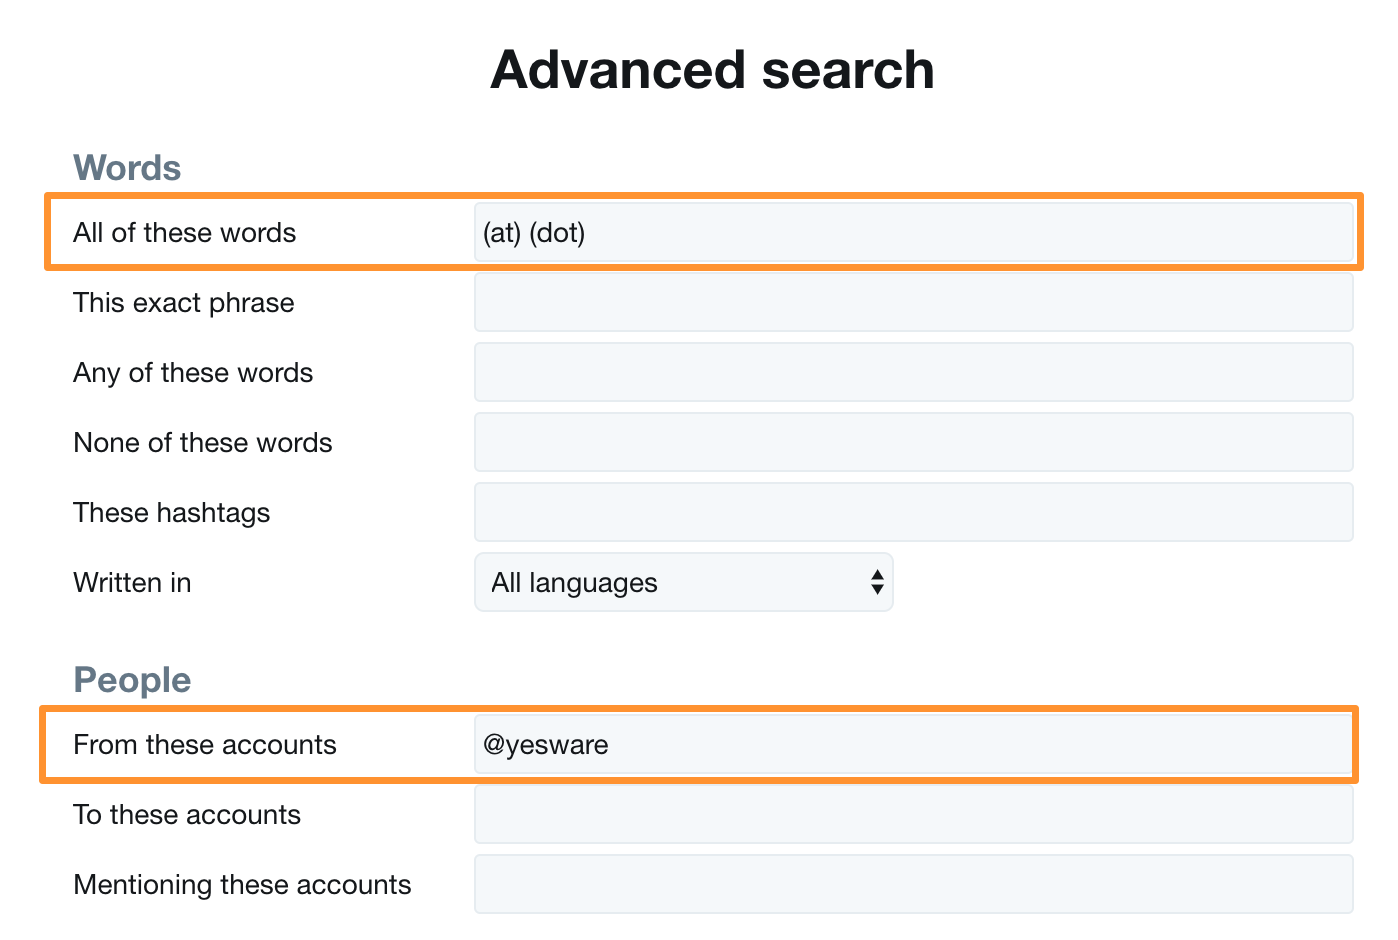Click the 'All of these words' input field
This screenshot has height=940, width=1398.
click(x=913, y=232)
